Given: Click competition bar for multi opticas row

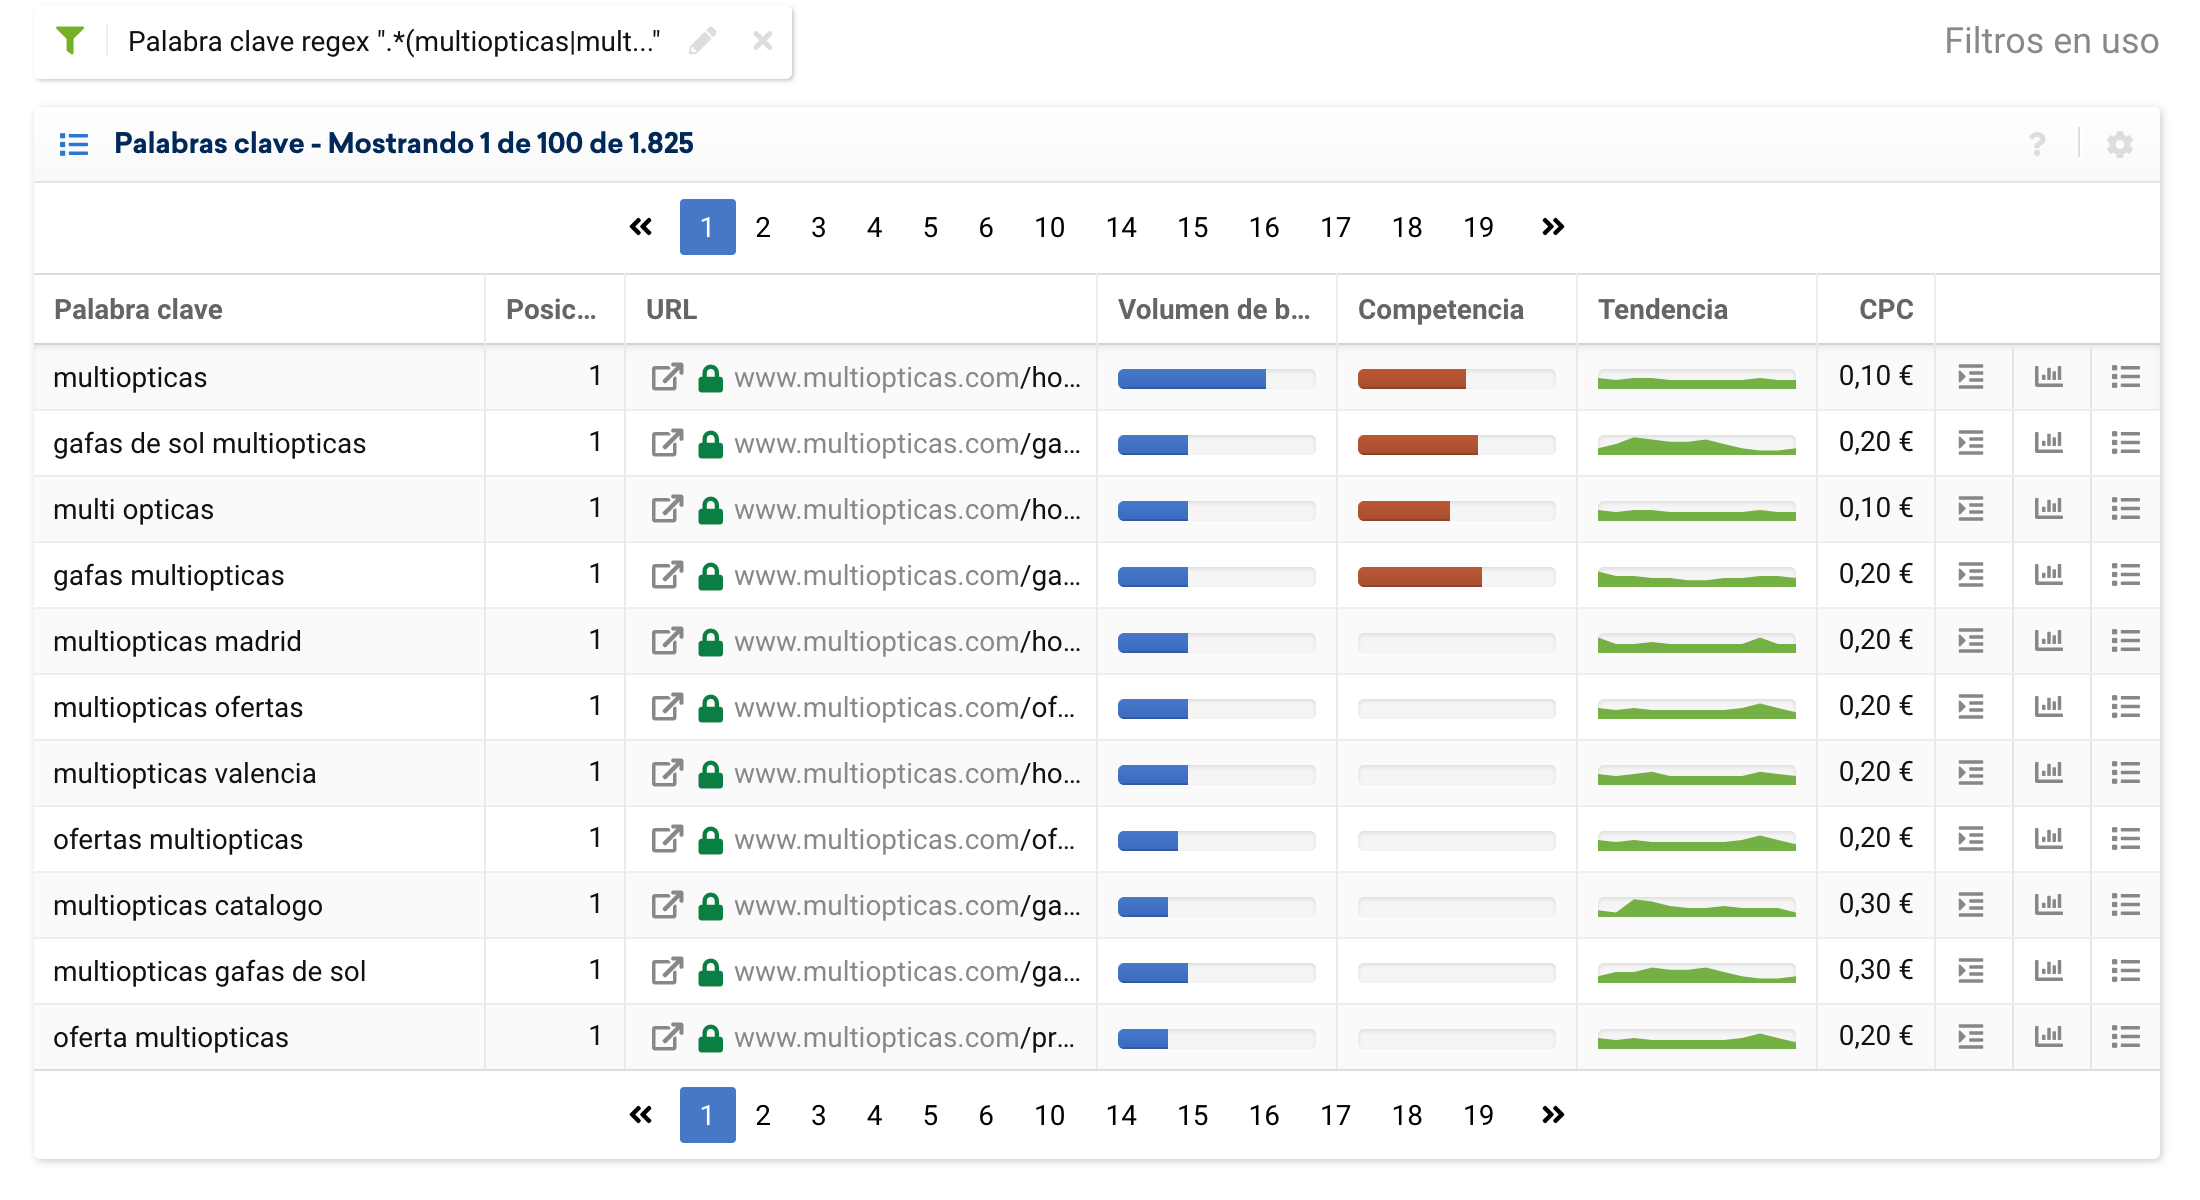Looking at the screenshot, I should click(1456, 511).
